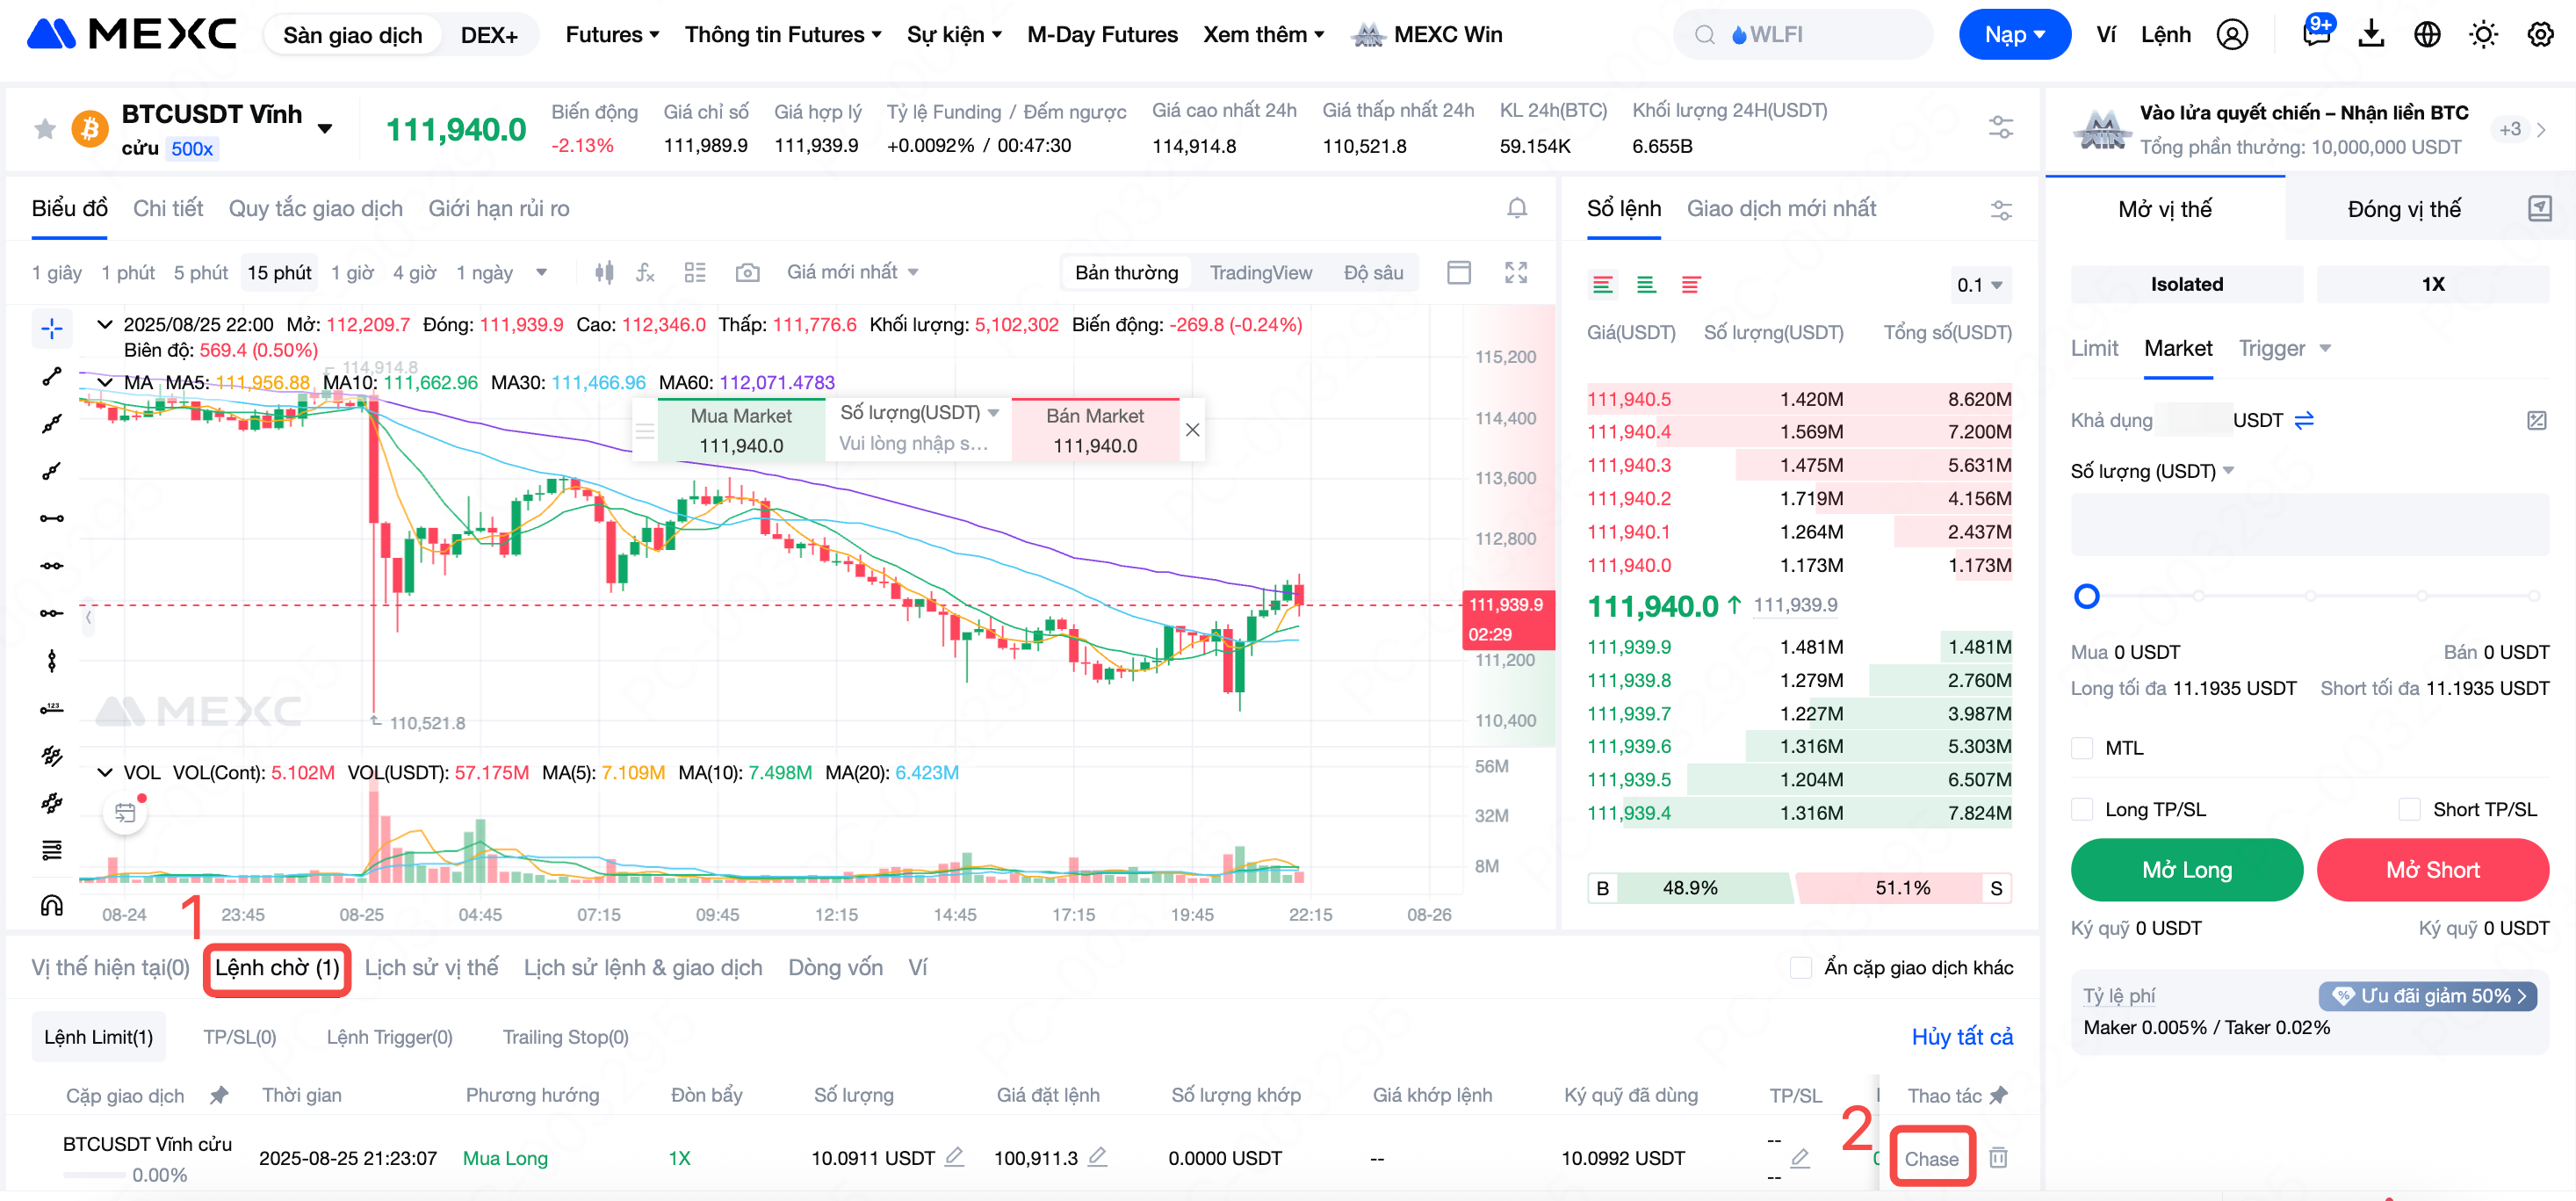
Task: Tick Ẩn cặp giao dịch khác checkbox
Action: point(1800,967)
